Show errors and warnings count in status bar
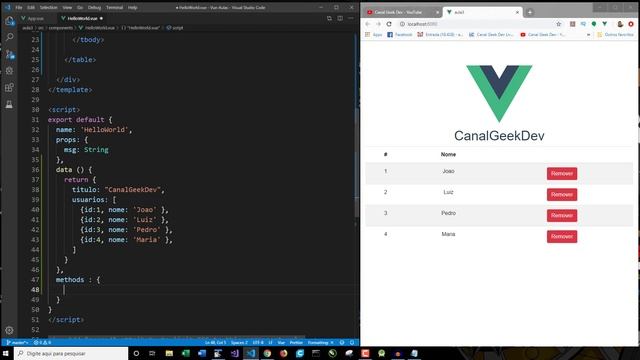 tap(42, 342)
